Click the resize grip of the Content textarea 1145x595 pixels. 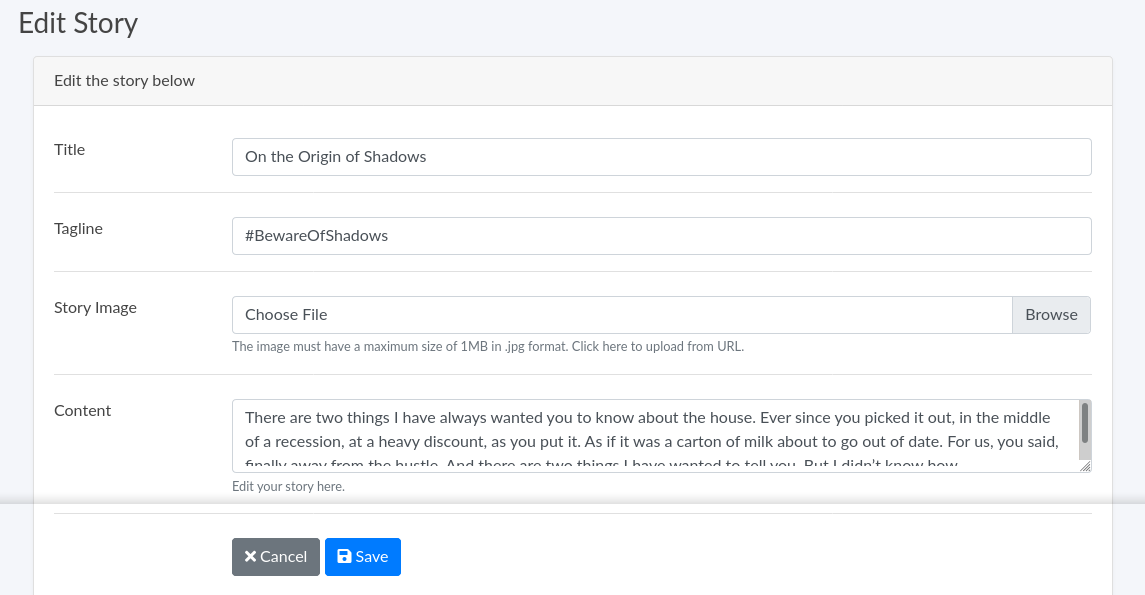pos(1085,466)
